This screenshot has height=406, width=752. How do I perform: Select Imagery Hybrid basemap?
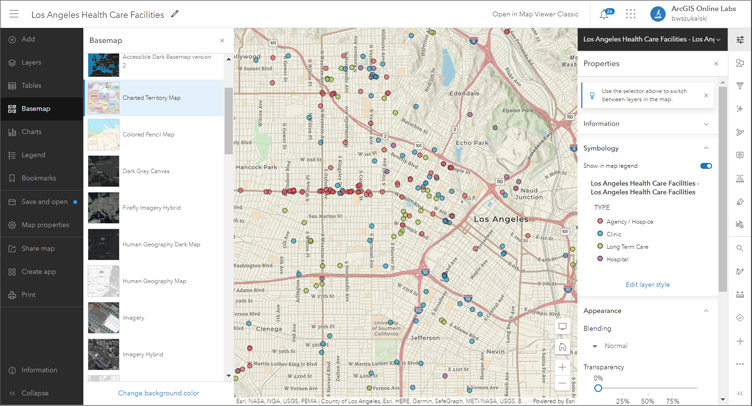154,355
